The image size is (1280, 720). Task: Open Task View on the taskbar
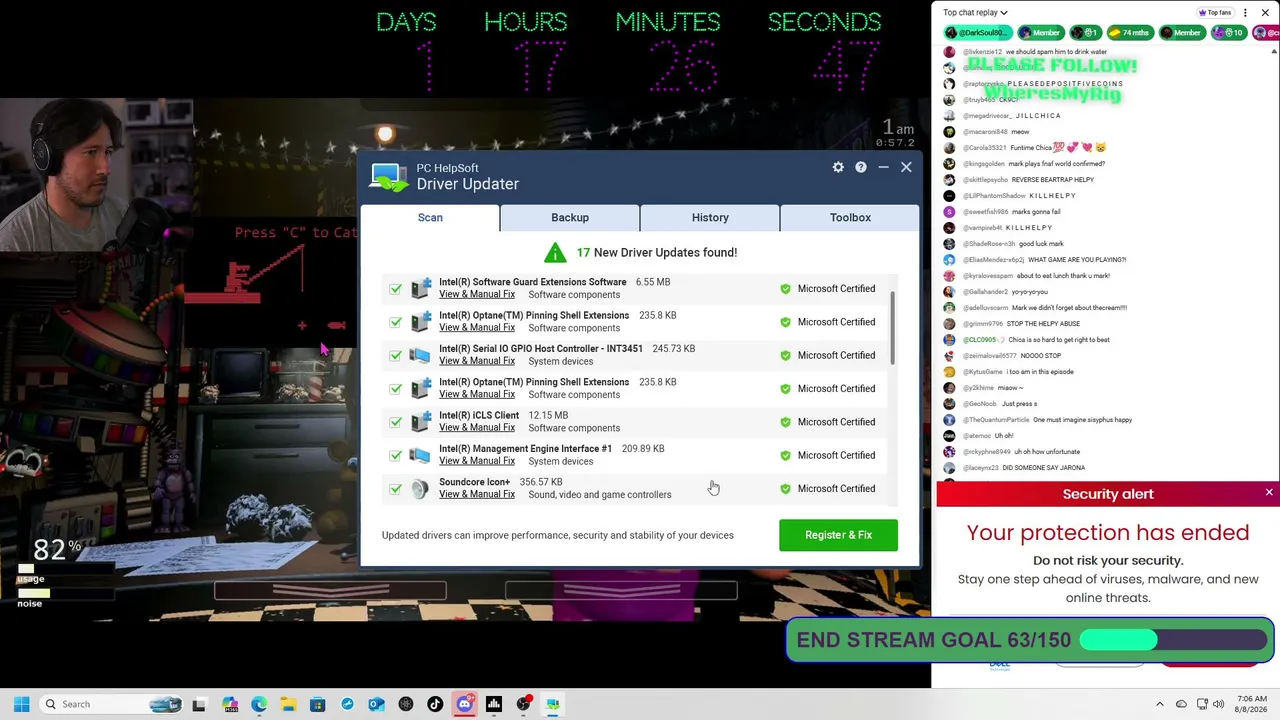[x=199, y=704]
